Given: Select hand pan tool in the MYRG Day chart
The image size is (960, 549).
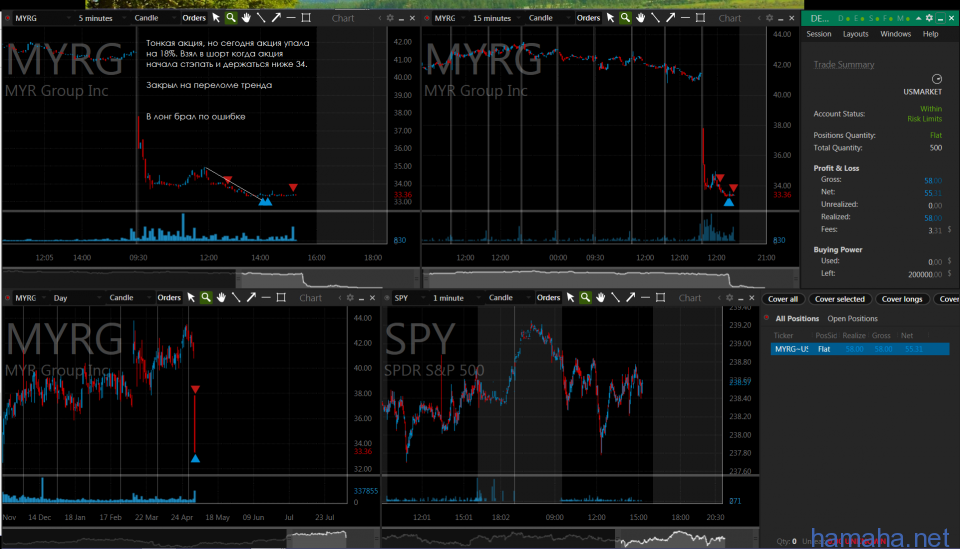Looking at the screenshot, I should click(x=221, y=297).
